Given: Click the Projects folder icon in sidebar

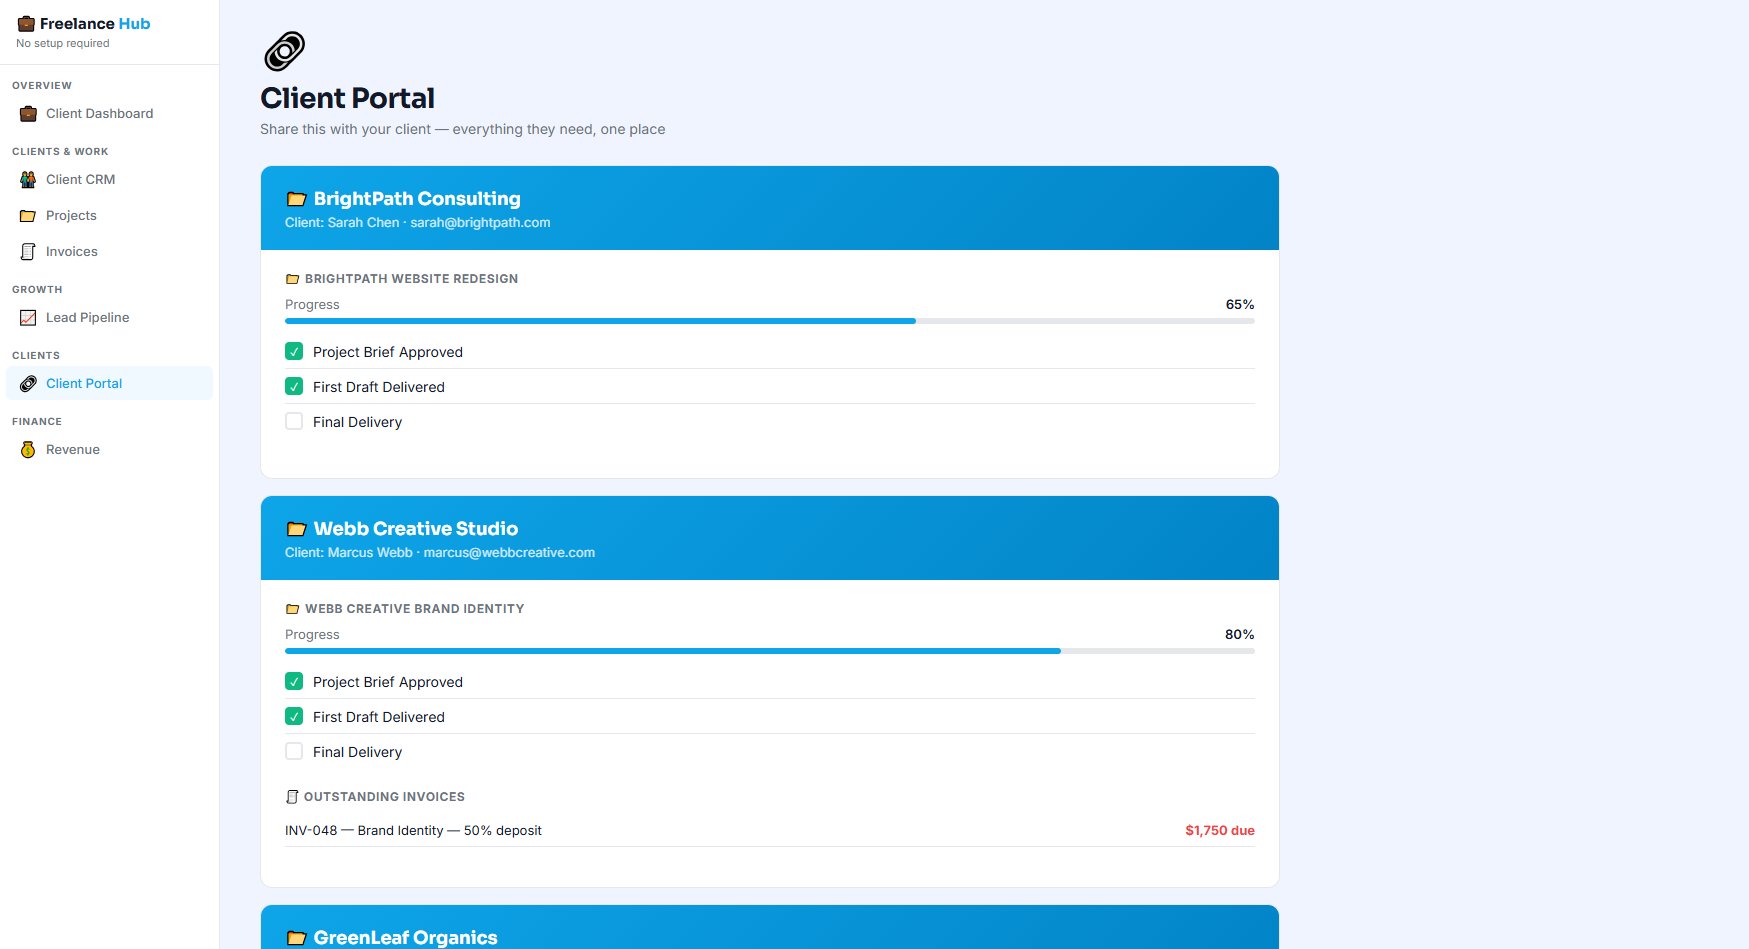Looking at the screenshot, I should coord(28,216).
